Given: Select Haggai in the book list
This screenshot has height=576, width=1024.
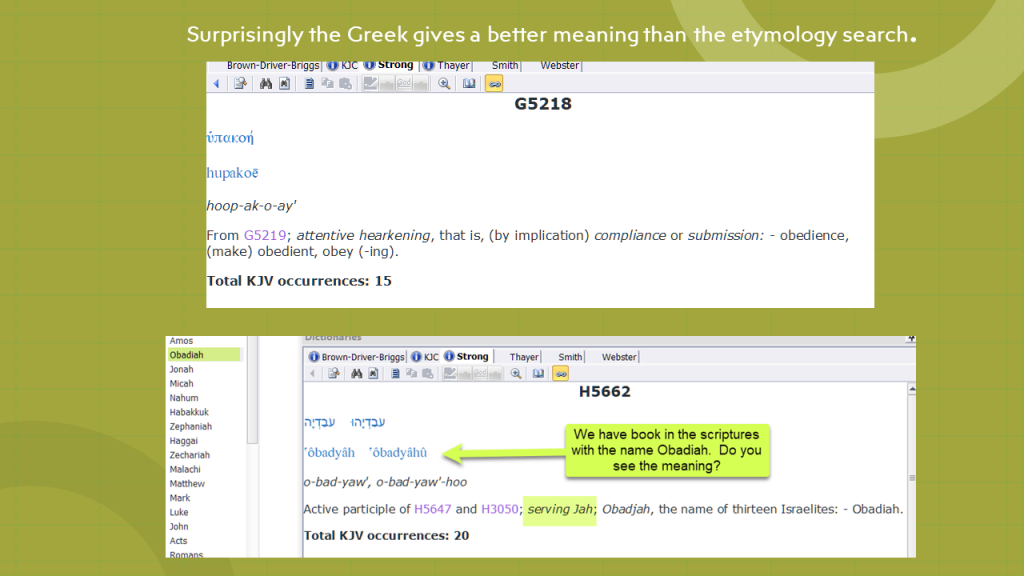Looking at the screenshot, I should tap(184, 441).
